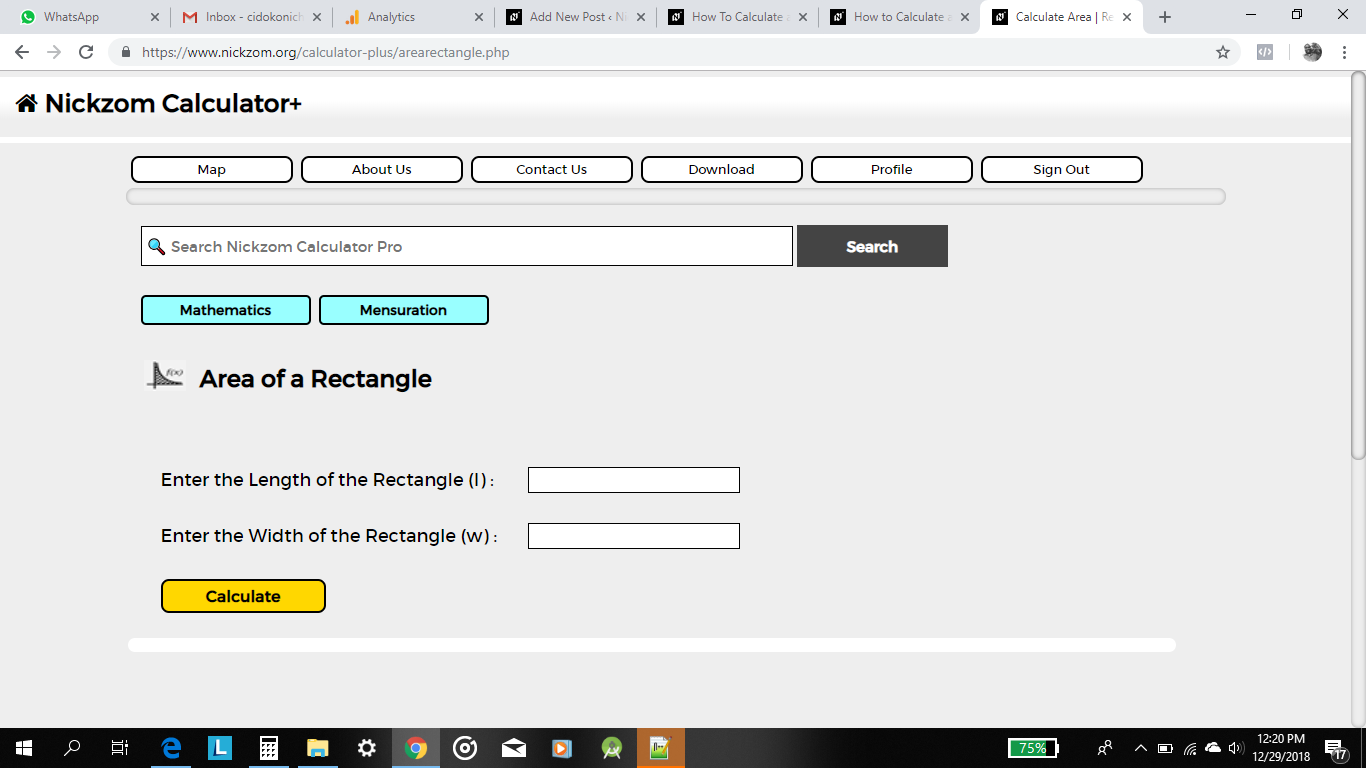Click the browser address bar URL
This screenshot has width=1366, height=768.
(326, 52)
